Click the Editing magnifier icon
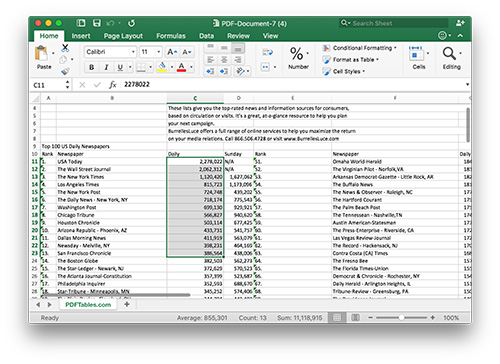The image size is (500, 364). (449, 53)
